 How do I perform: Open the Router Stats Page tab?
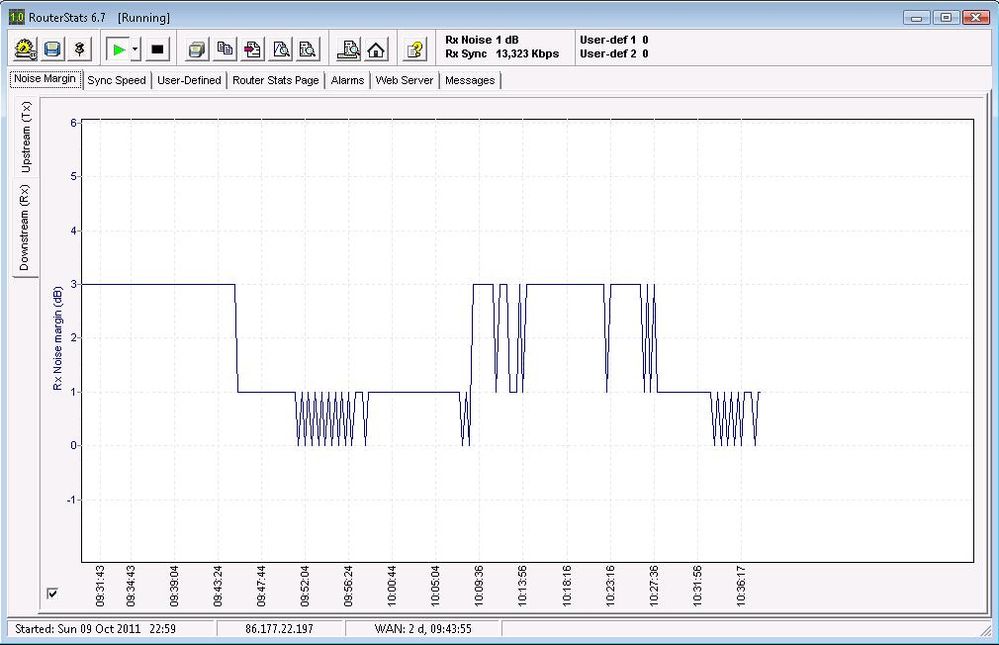[x=275, y=80]
